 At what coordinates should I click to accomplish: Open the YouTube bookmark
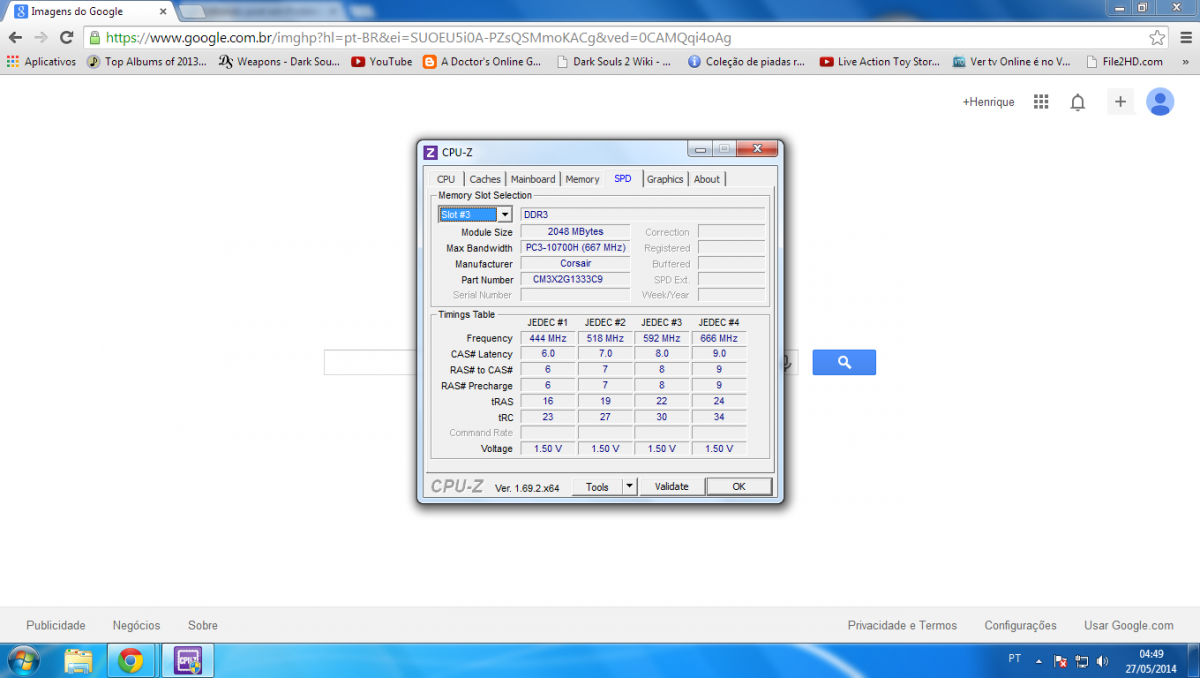tap(381, 61)
